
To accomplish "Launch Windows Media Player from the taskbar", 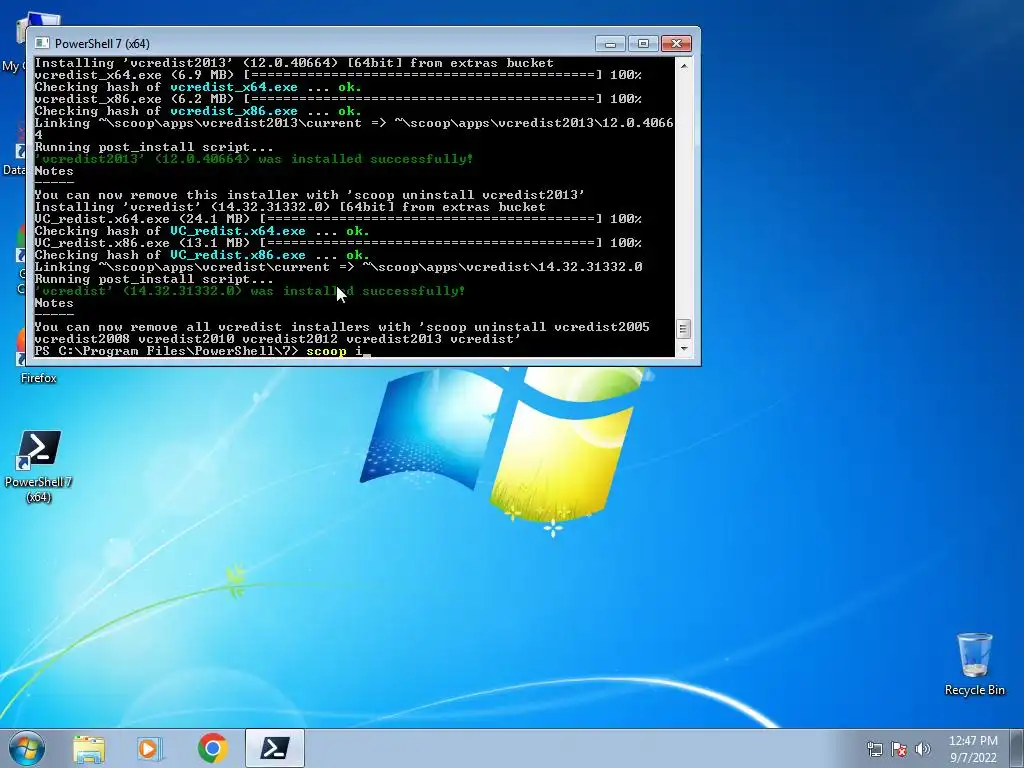I will click(x=150, y=748).
